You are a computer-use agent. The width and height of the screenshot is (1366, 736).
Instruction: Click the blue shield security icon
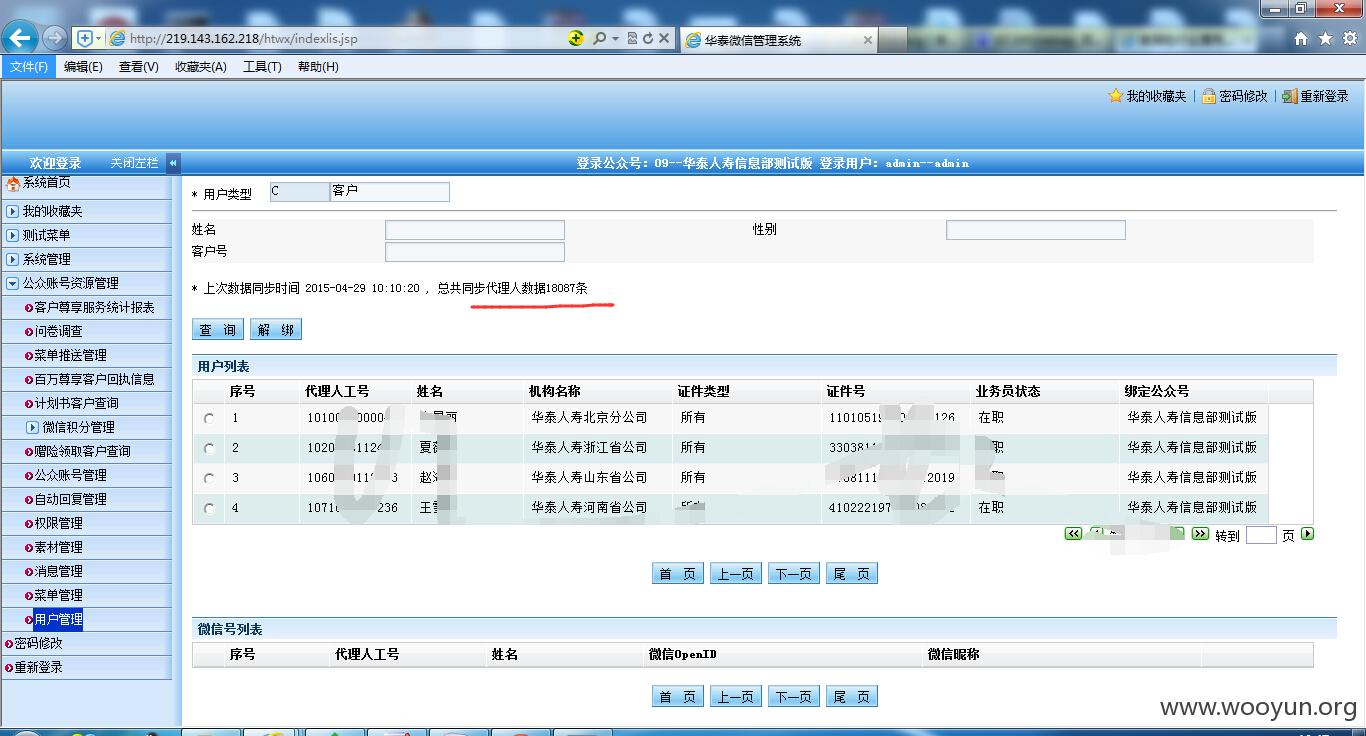click(x=85, y=38)
